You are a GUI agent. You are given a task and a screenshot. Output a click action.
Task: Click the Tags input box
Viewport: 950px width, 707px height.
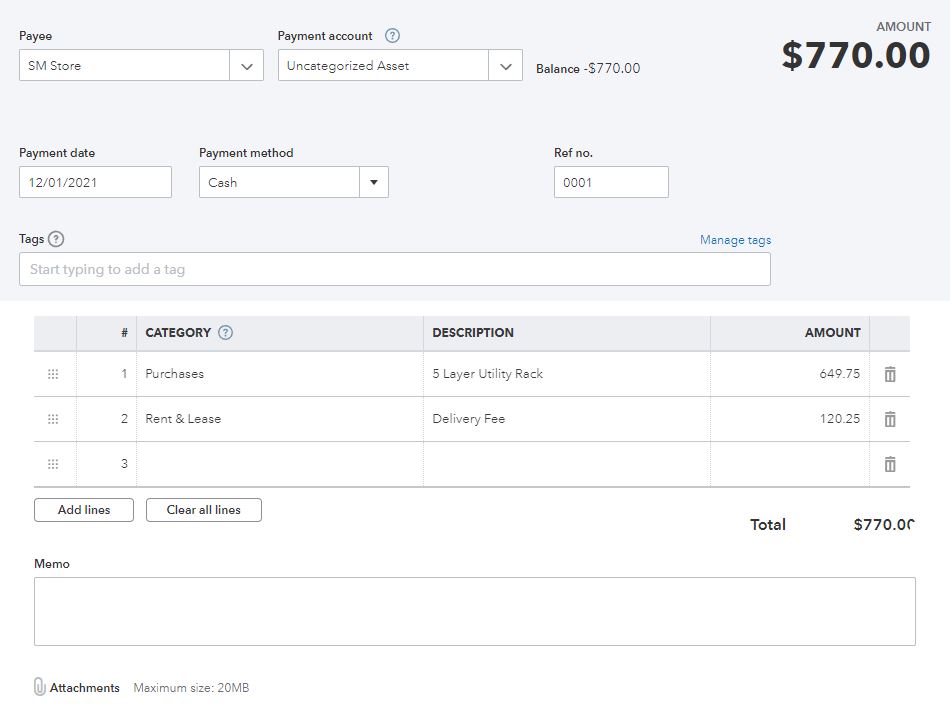coord(394,269)
